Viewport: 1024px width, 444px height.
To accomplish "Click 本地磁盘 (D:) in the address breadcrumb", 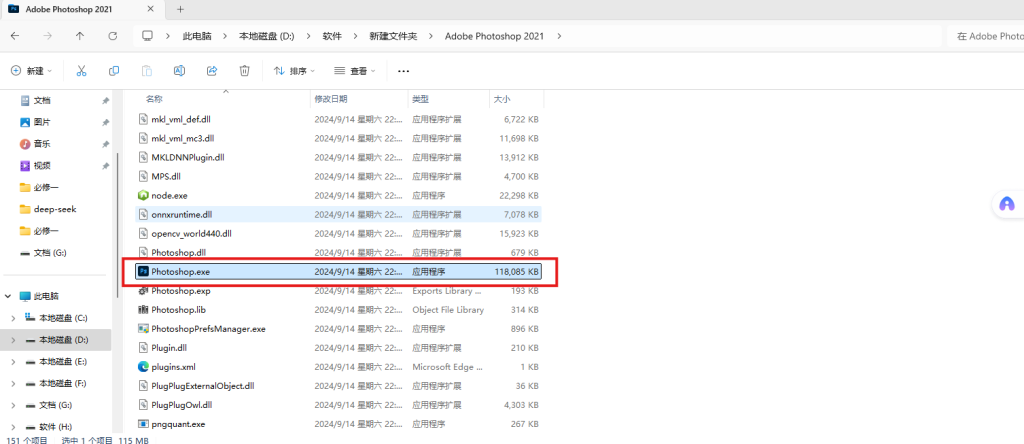I will (x=266, y=36).
